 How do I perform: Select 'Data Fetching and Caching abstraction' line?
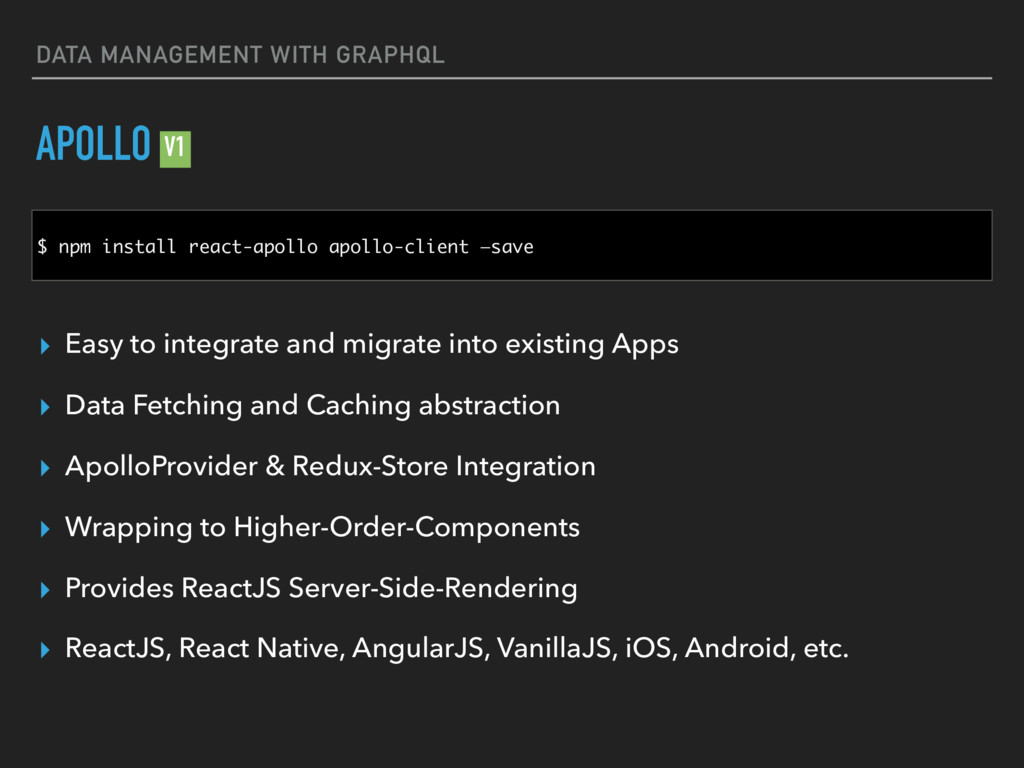pos(312,406)
